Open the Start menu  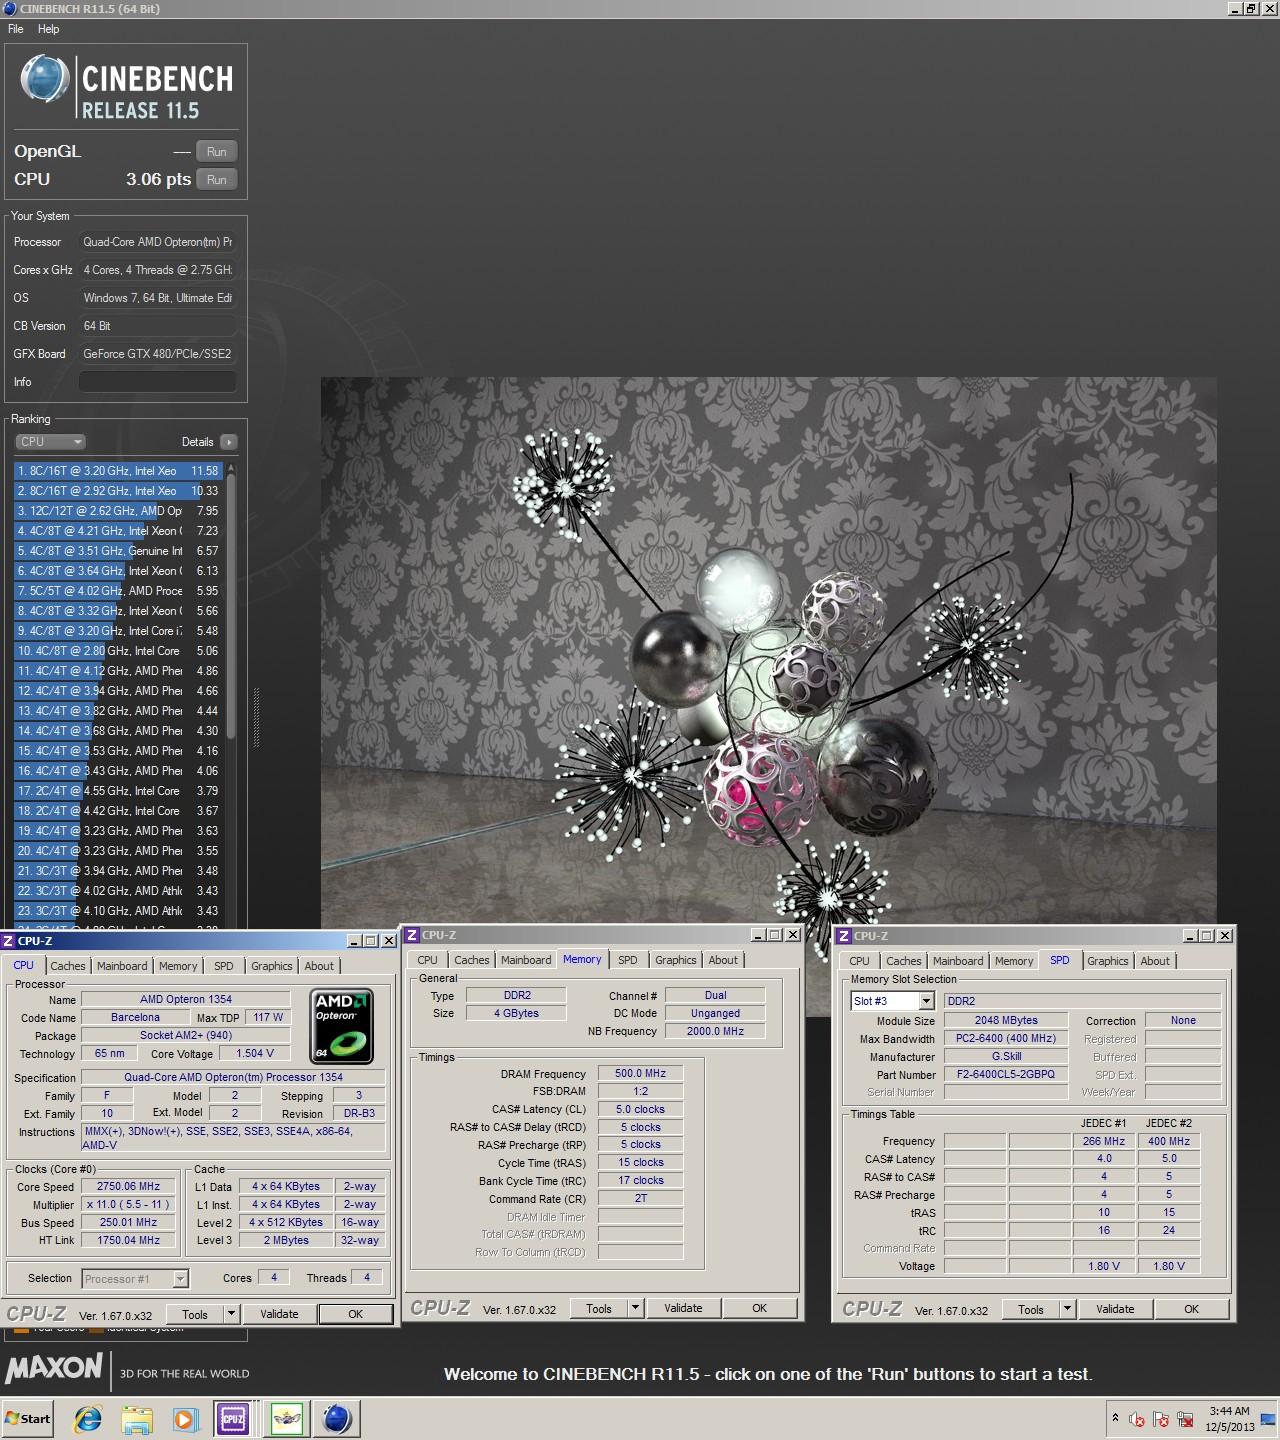28,1418
